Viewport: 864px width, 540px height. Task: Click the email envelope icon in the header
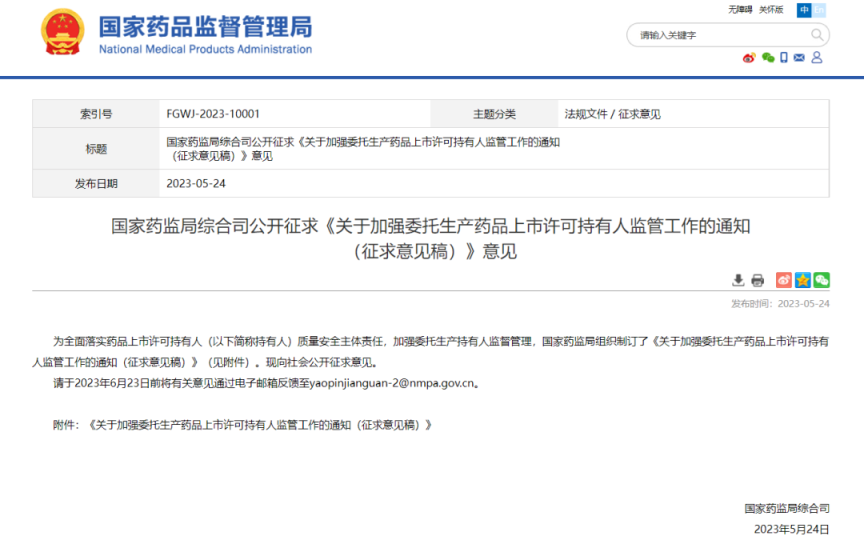799,58
